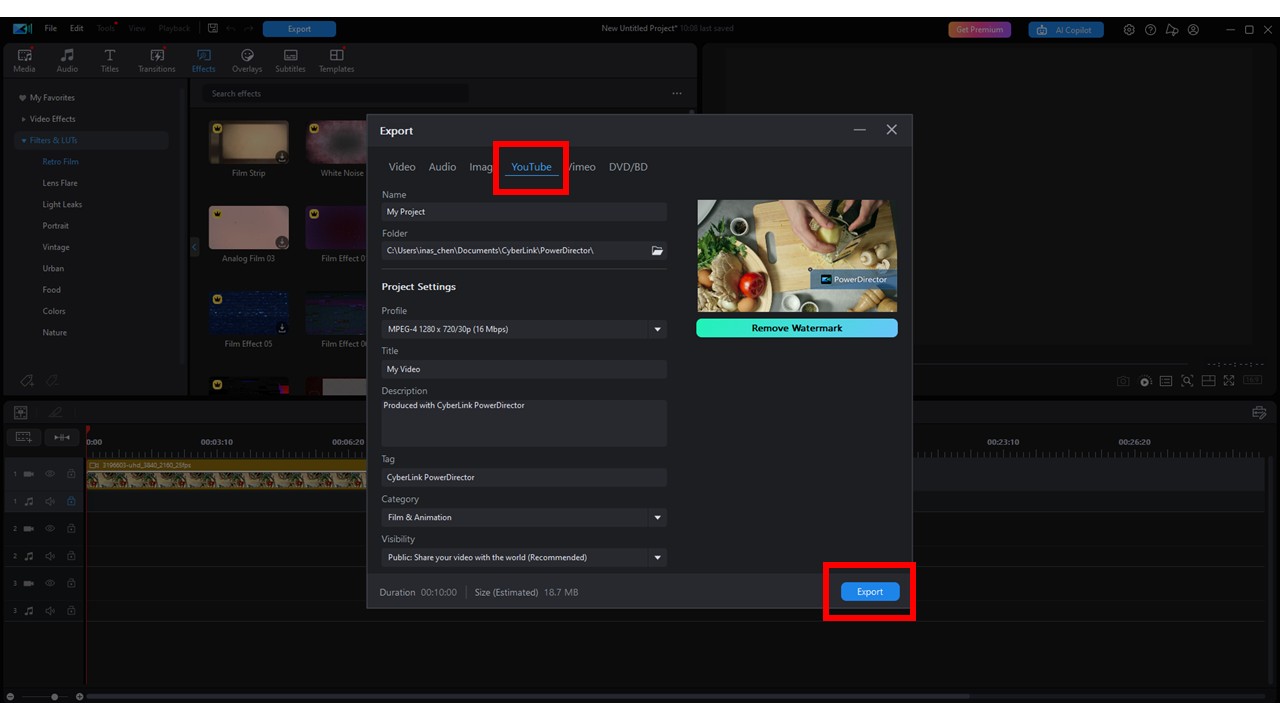Adjust the timeline zoom slider

(x=55, y=696)
